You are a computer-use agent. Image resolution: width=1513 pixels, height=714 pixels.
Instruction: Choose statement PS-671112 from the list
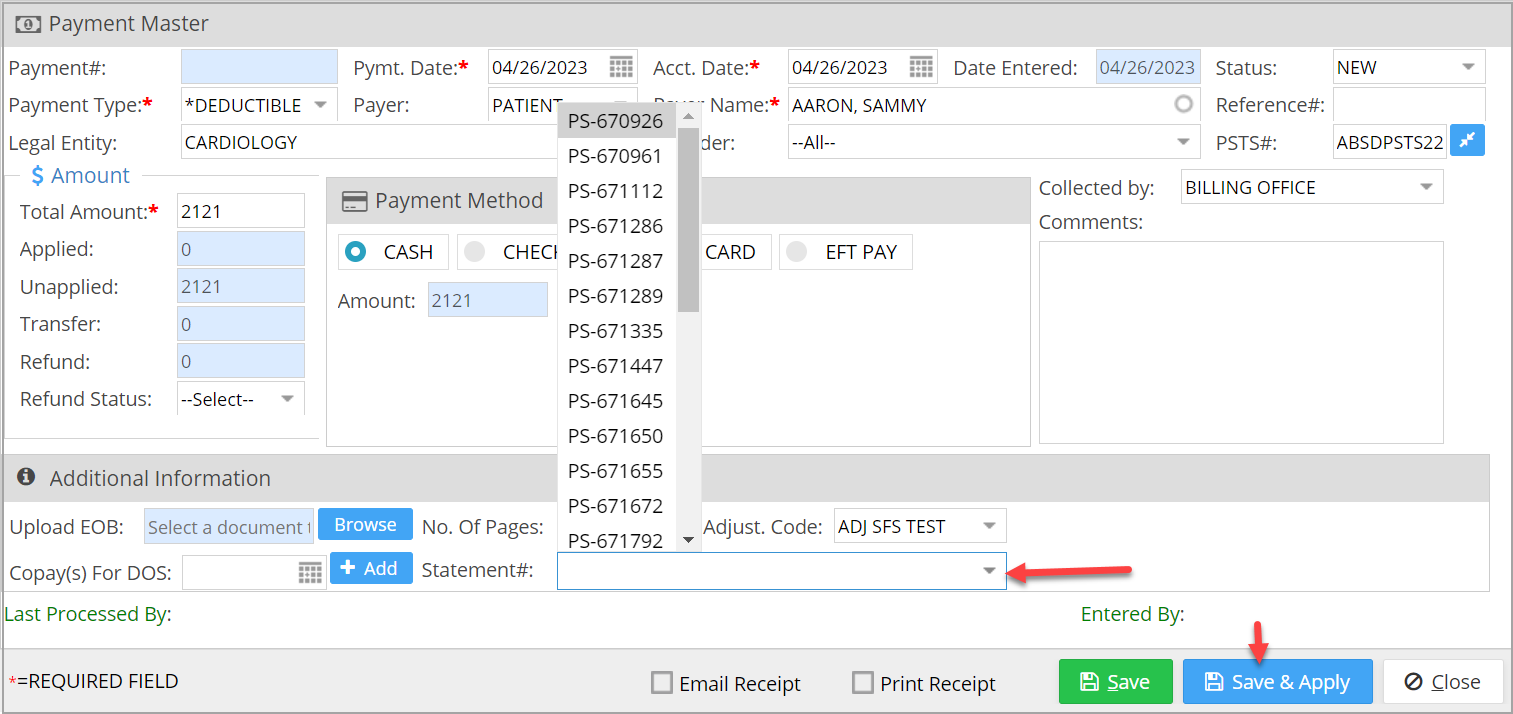click(x=615, y=191)
